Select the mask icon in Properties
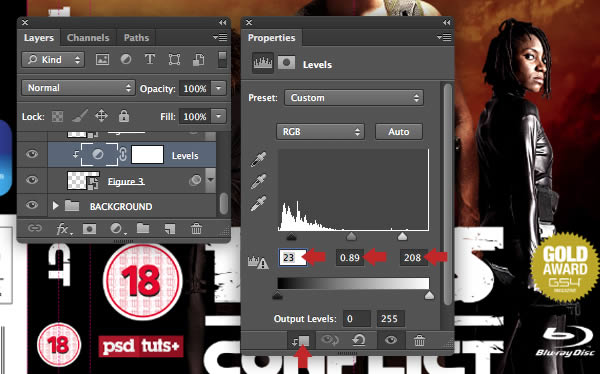 tap(287, 63)
